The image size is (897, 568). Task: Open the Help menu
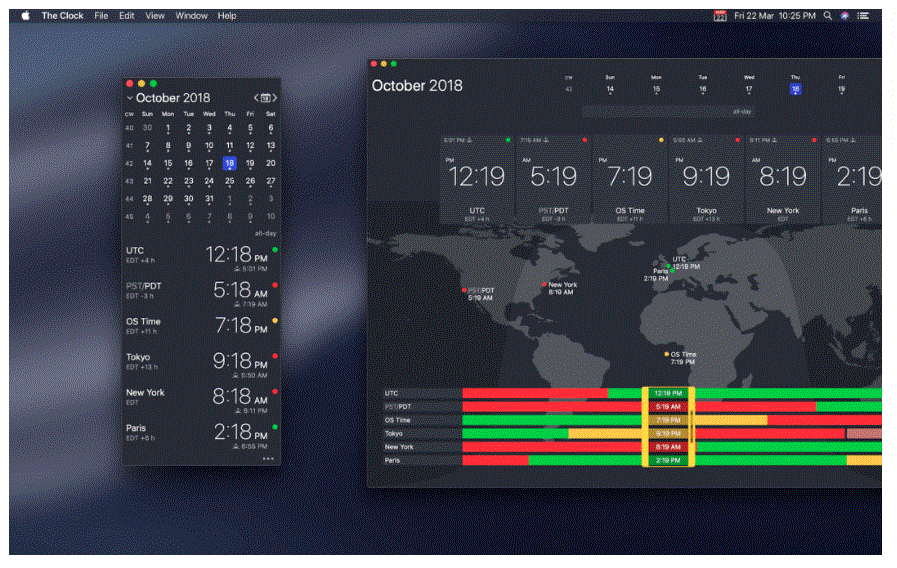coord(227,16)
